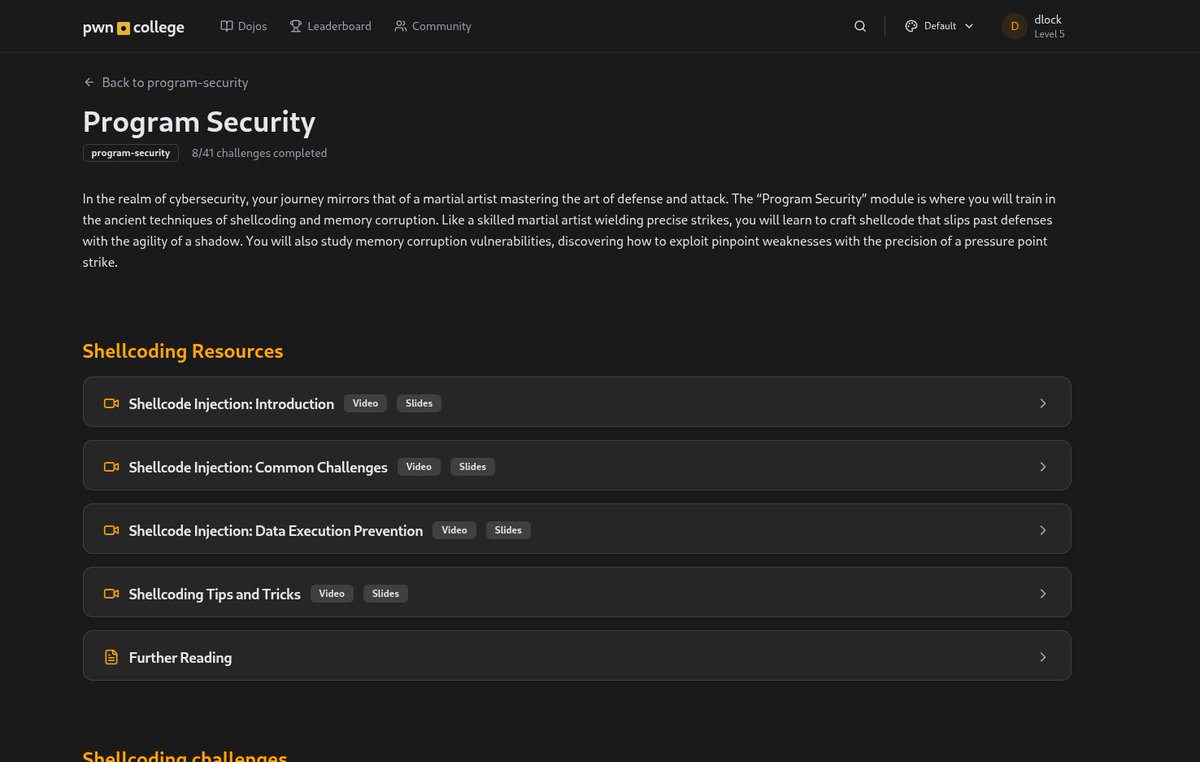
Task: Expand Shellcoding Tips and Tricks chevron
Action: tap(1043, 594)
